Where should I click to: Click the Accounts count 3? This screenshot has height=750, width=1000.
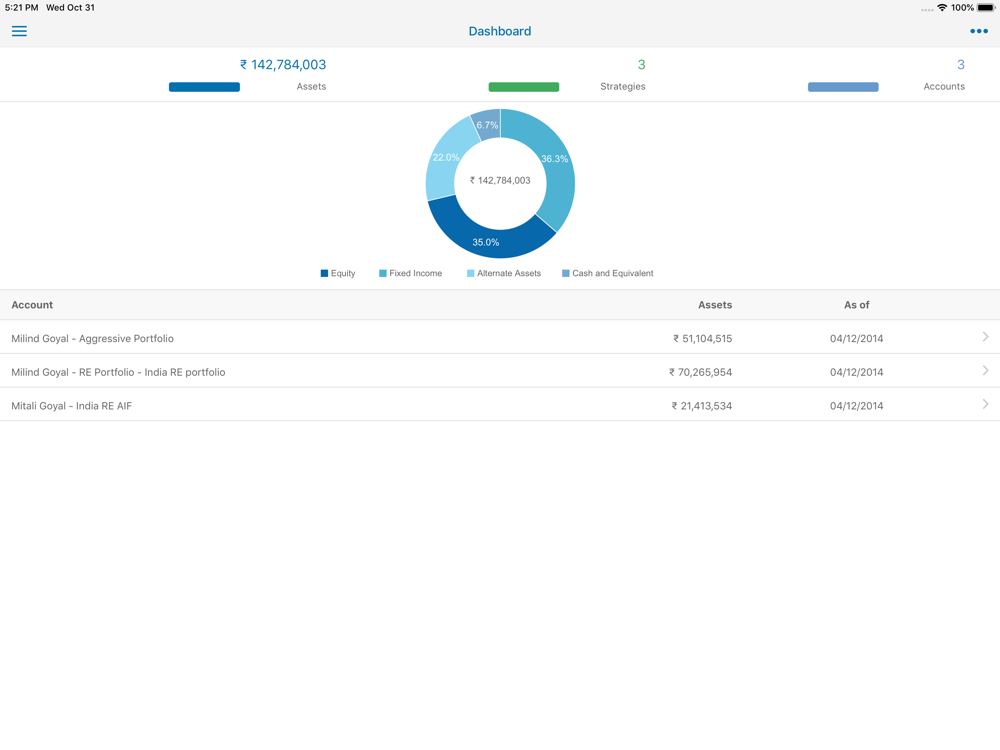tap(961, 64)
